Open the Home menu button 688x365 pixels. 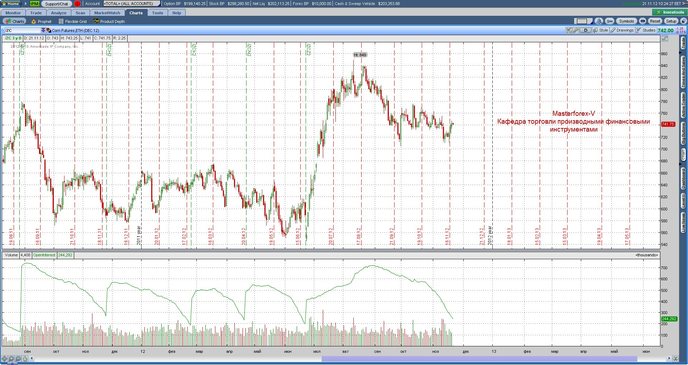(12, 4)
